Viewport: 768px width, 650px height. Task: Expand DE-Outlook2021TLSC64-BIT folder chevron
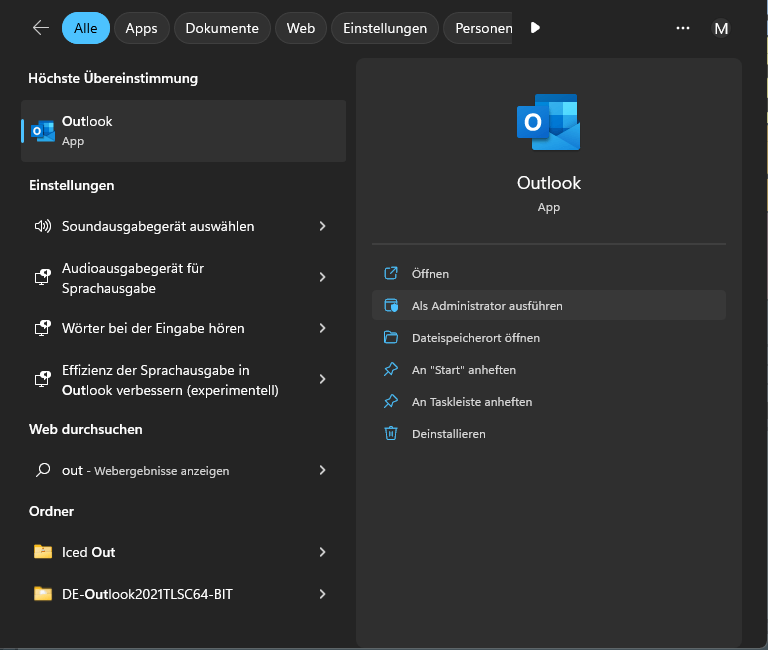322,594
